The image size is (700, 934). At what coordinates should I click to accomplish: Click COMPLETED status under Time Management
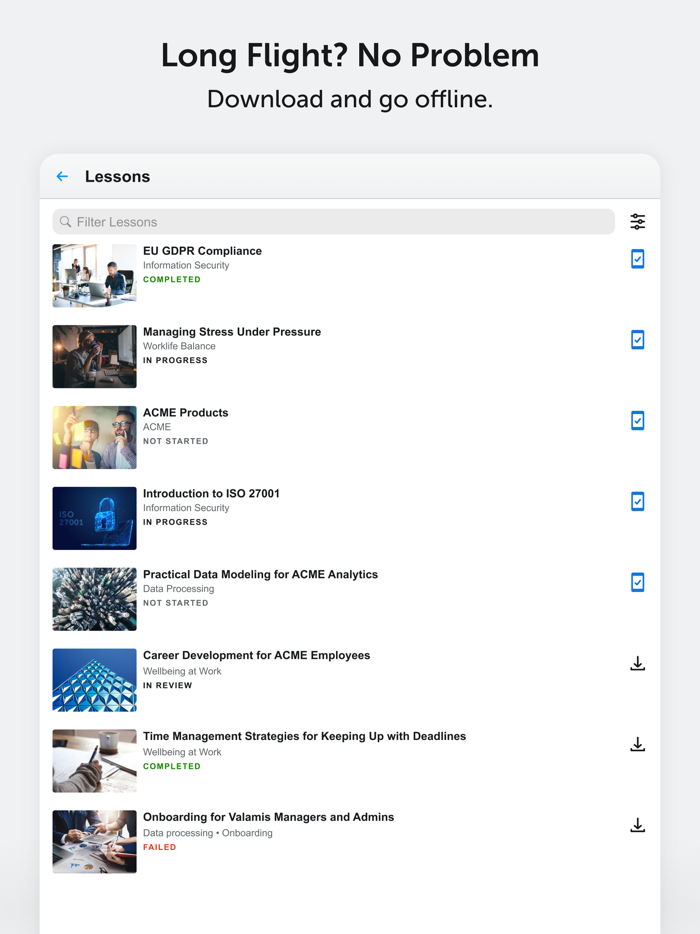click(172, 767)
